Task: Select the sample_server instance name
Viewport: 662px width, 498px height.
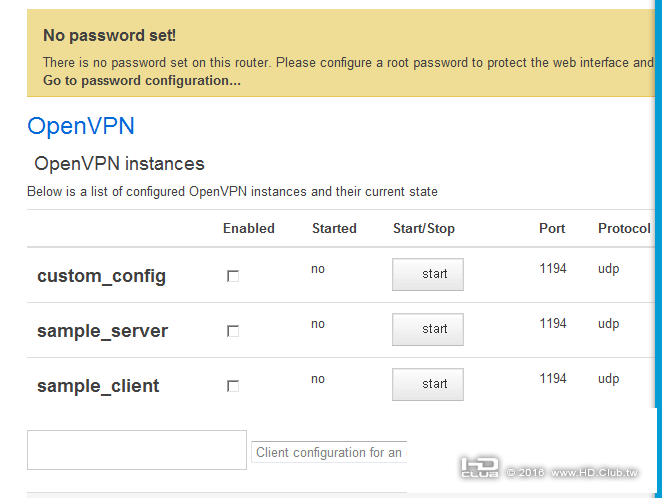Action: (102, 331)
